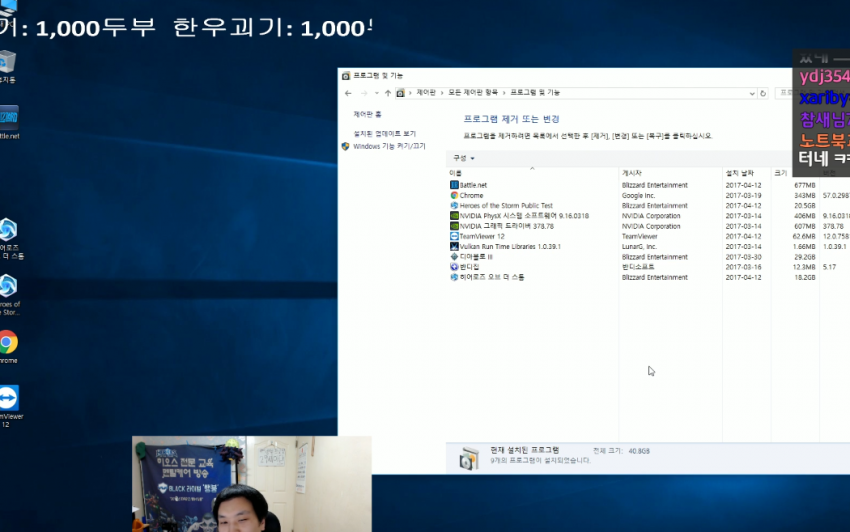
Task: Expand chevron after 모든 제어판 항목 breadcrumb
Action: (504, 93)
